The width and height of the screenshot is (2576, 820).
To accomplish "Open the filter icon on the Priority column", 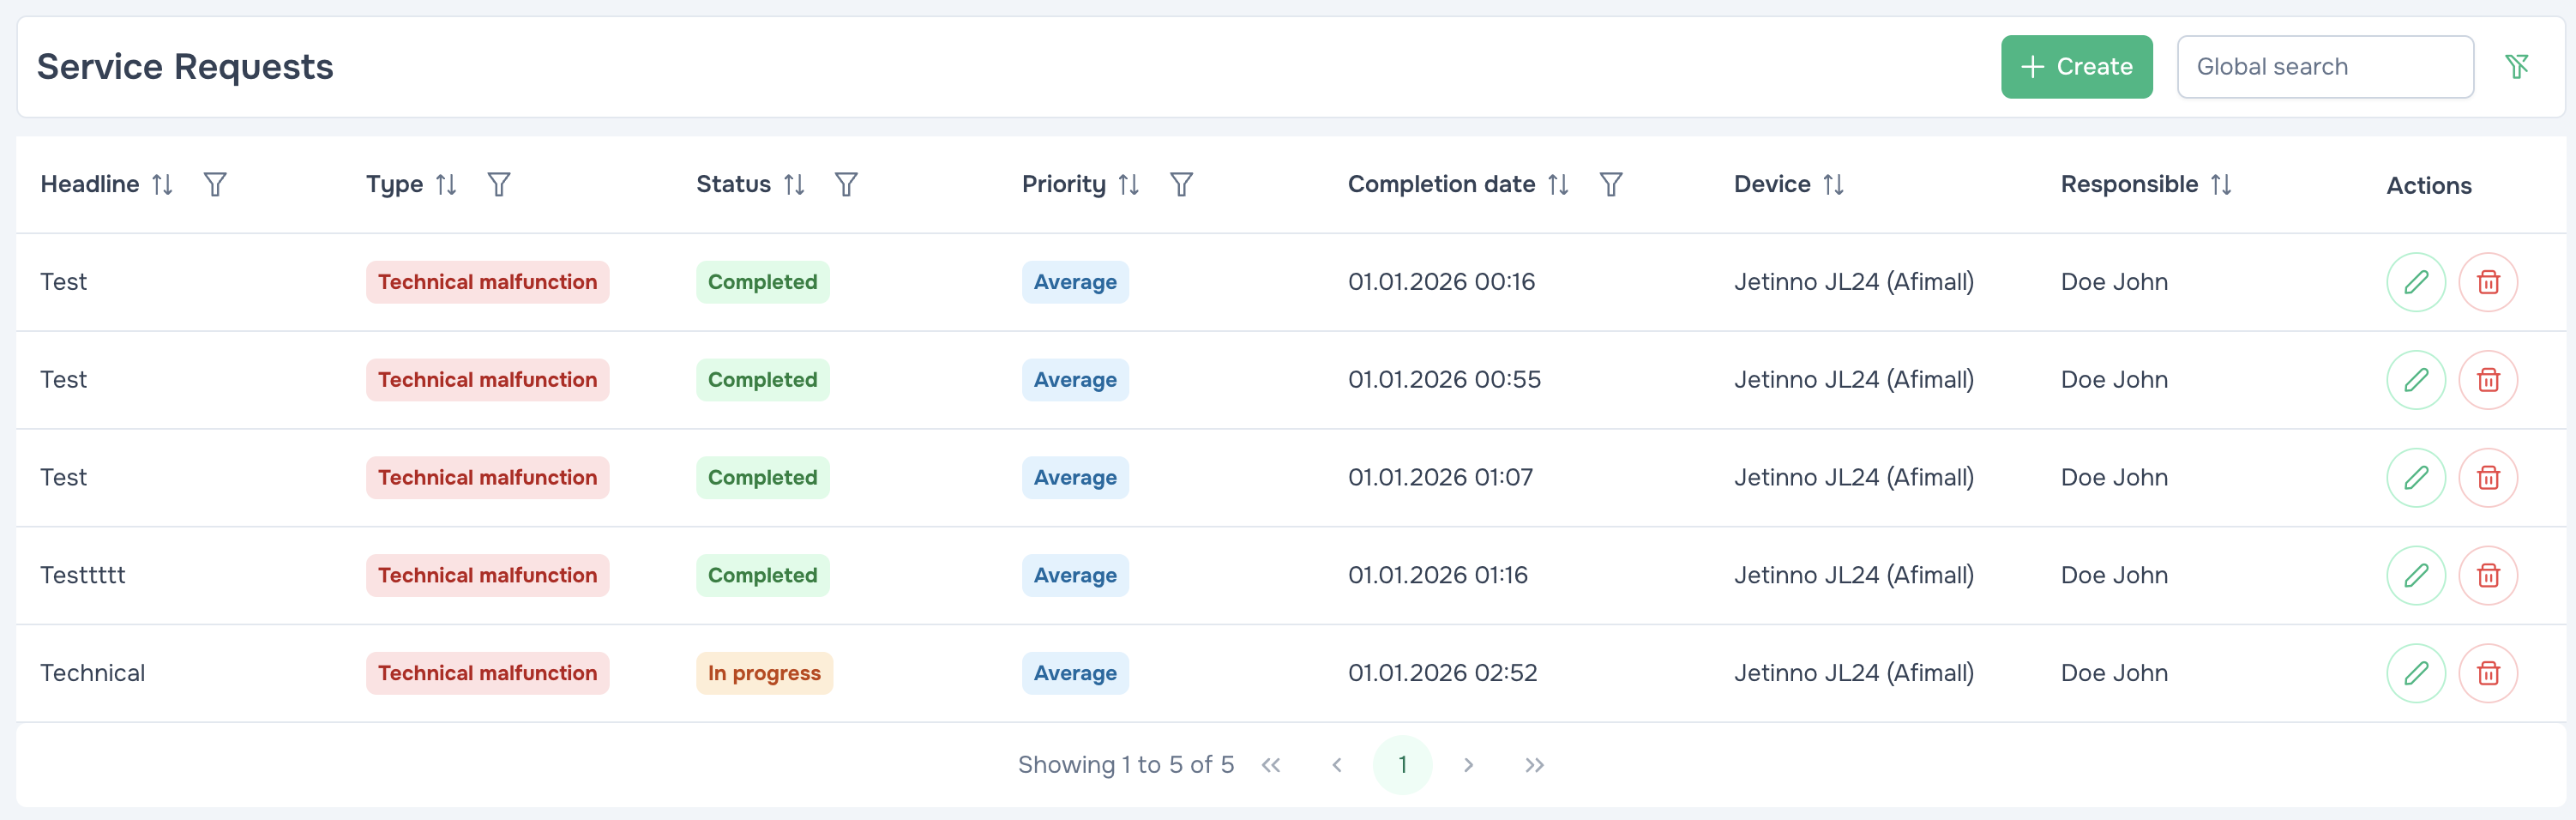I will pos(1181,184).
